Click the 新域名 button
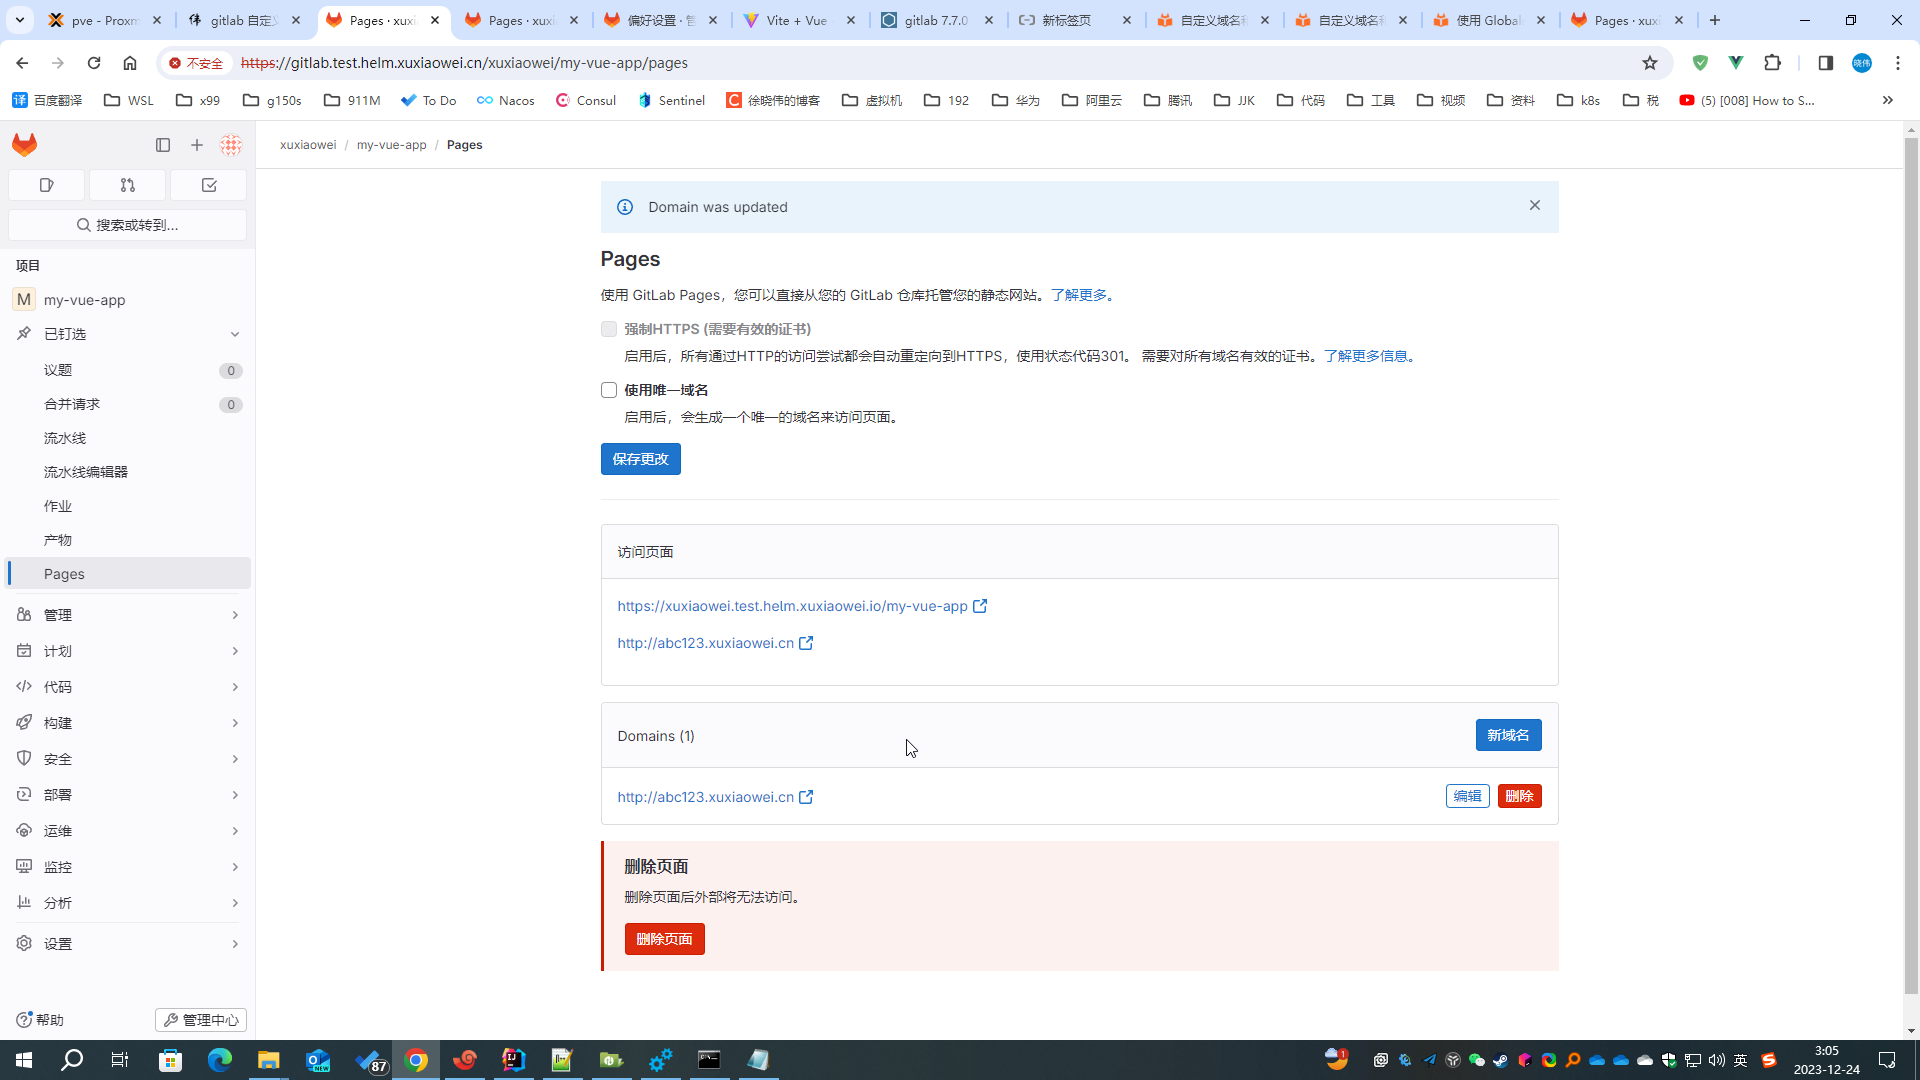This screenshot has width=1920, height=1080. tap(1507, 735)
